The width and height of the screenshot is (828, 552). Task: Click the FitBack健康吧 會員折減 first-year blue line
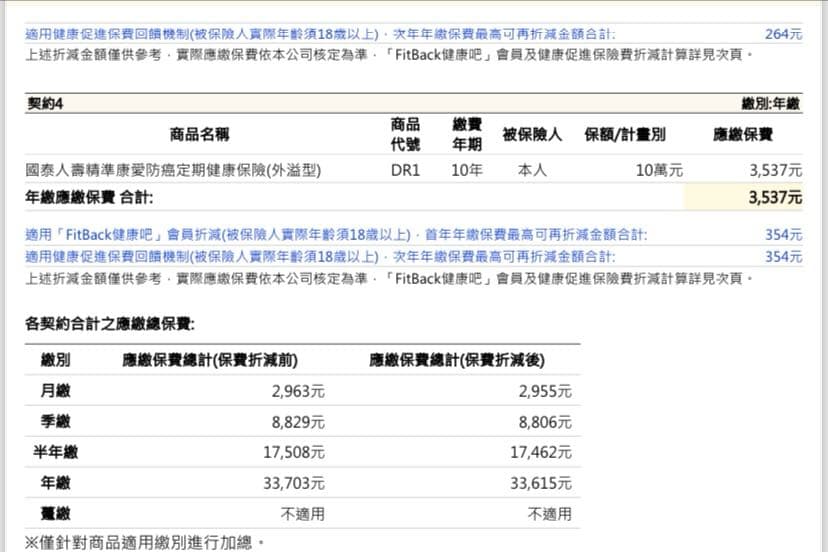[336, 235]
